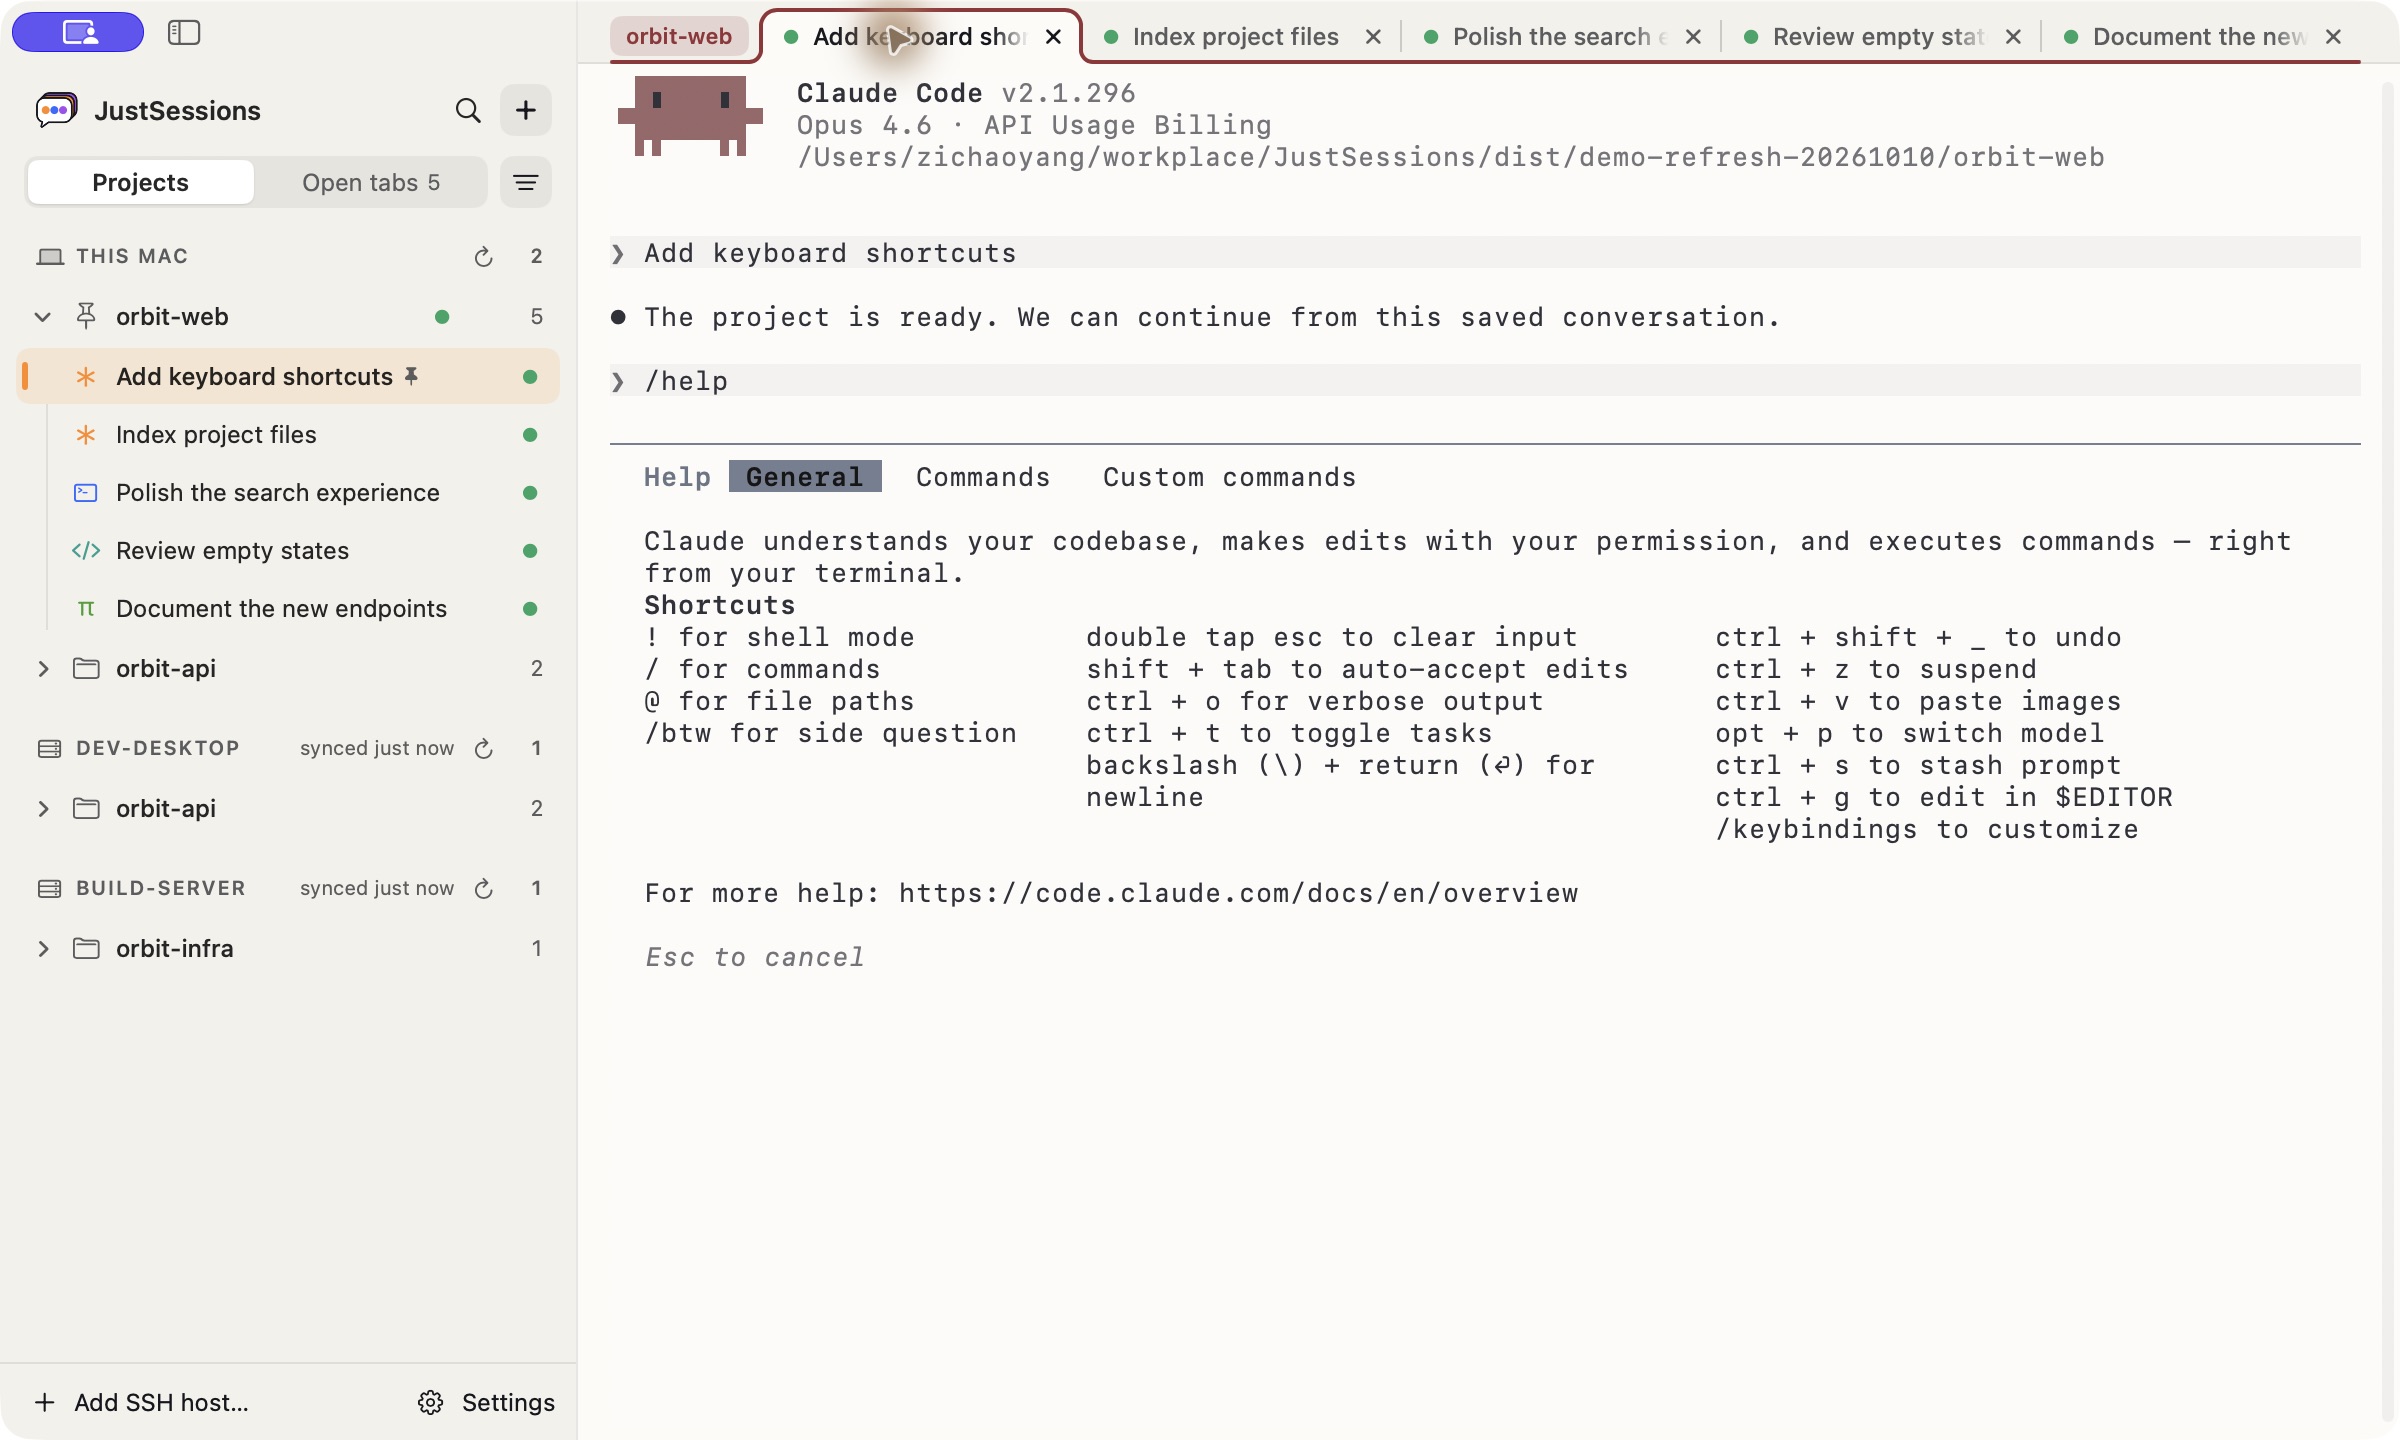Screen dimensions: 2400x1440
Task: Select the General help tab
Action: click(805, 477)
